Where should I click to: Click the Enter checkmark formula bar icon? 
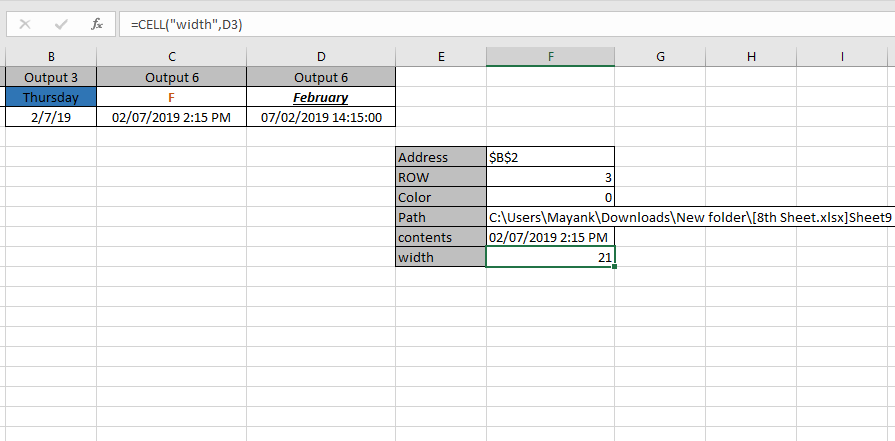tap(61, 25)
